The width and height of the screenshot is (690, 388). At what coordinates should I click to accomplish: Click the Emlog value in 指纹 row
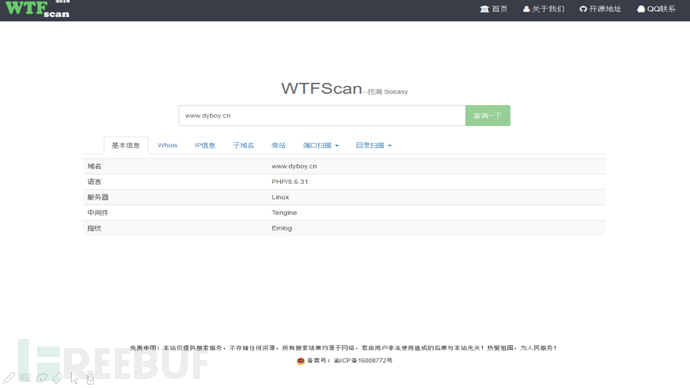(282, 228)
